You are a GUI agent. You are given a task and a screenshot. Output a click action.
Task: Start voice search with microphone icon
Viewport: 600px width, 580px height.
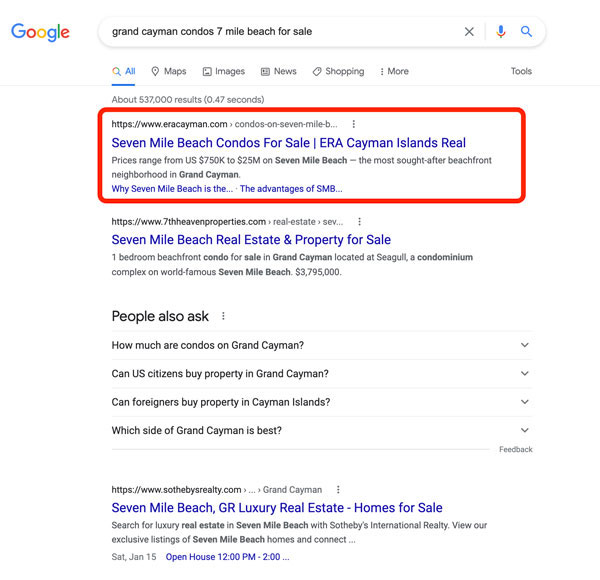click(x=501, y=31)
